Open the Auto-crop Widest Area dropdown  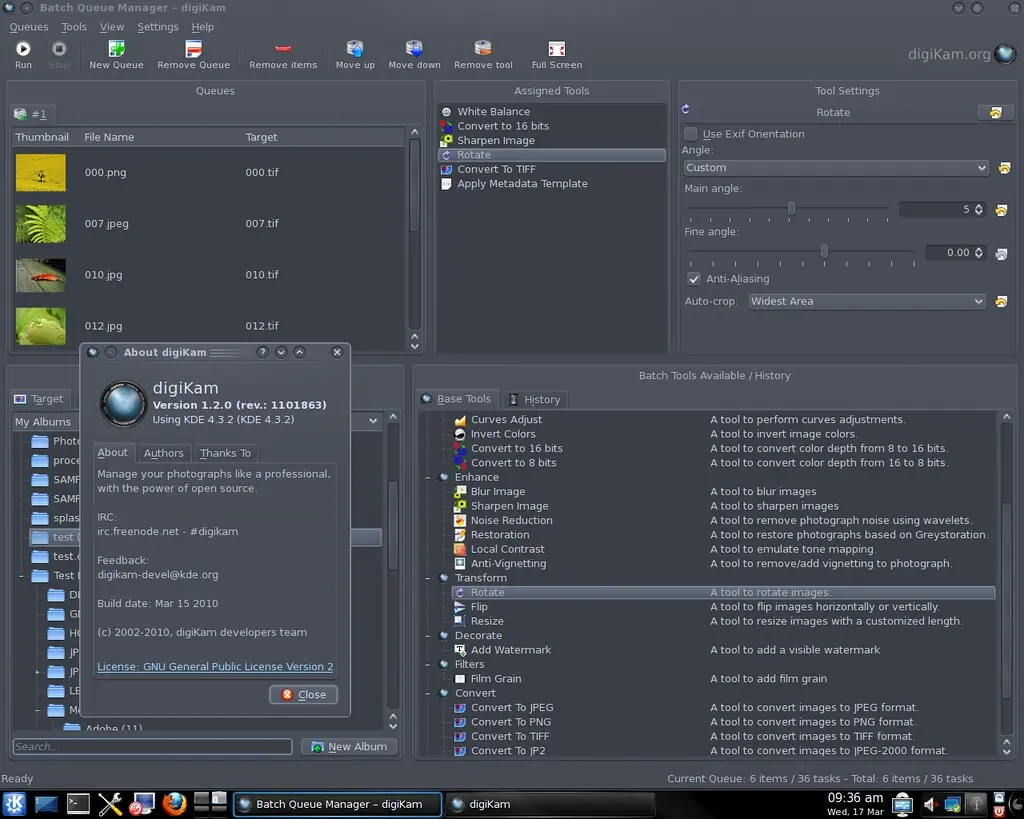[x=867, y=301]
